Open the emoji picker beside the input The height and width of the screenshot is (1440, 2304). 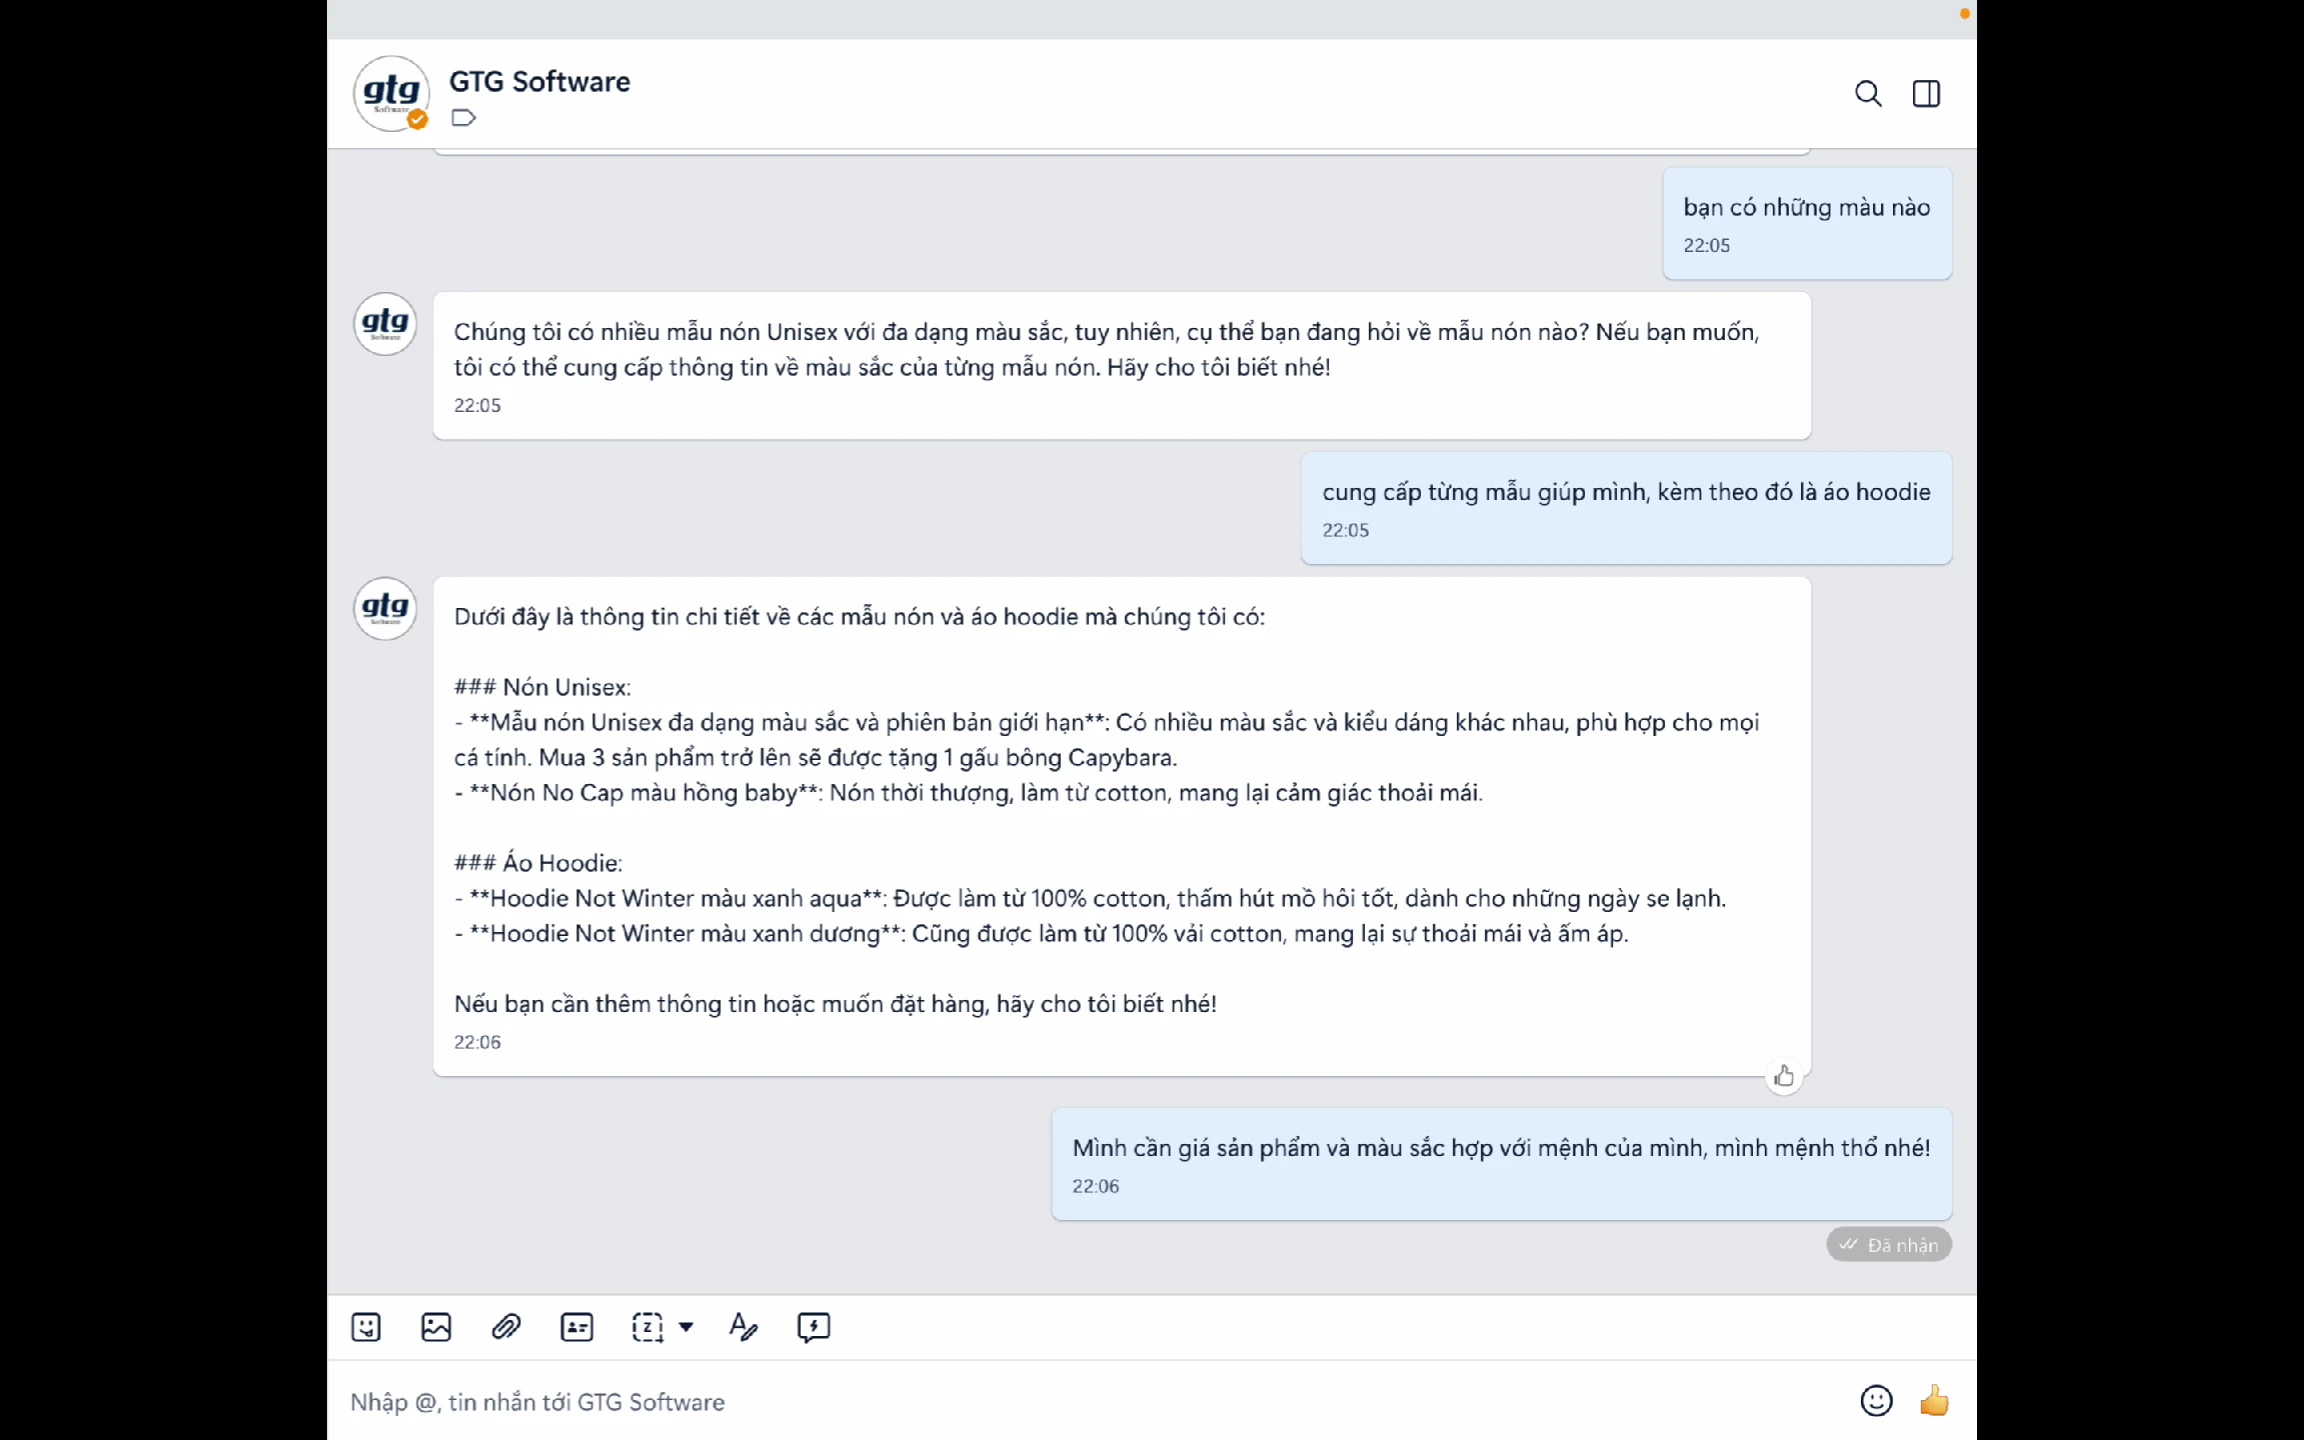pos(1876,1401)
